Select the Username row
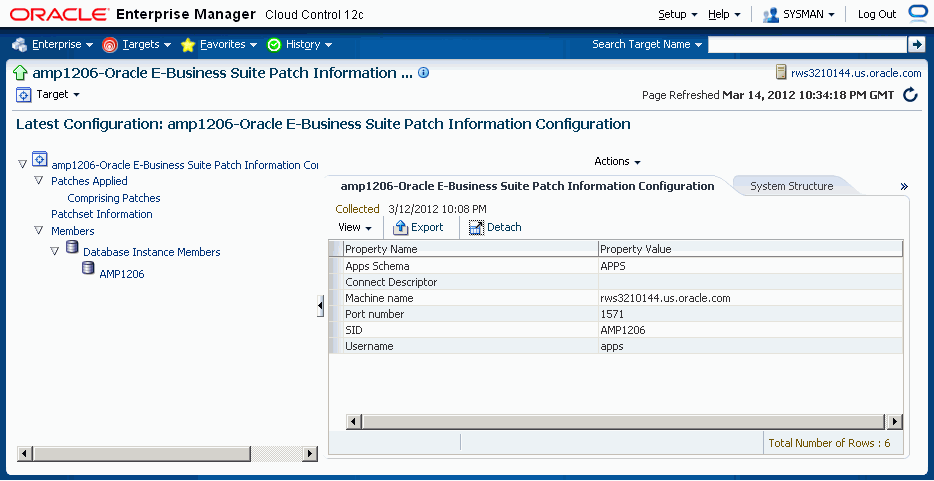The height and width of the screenshot is (481, 934). (616, 346)
